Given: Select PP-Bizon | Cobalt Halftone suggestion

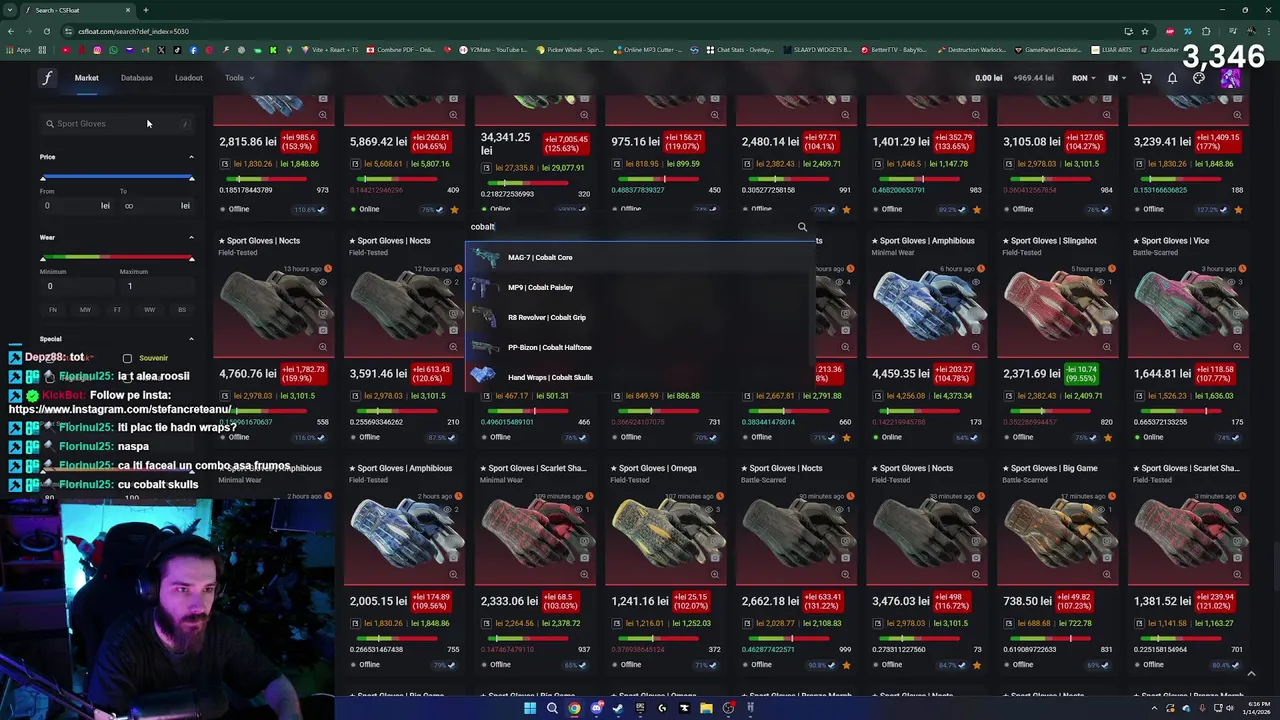Looking at the screenshot, I should (640, 347).
